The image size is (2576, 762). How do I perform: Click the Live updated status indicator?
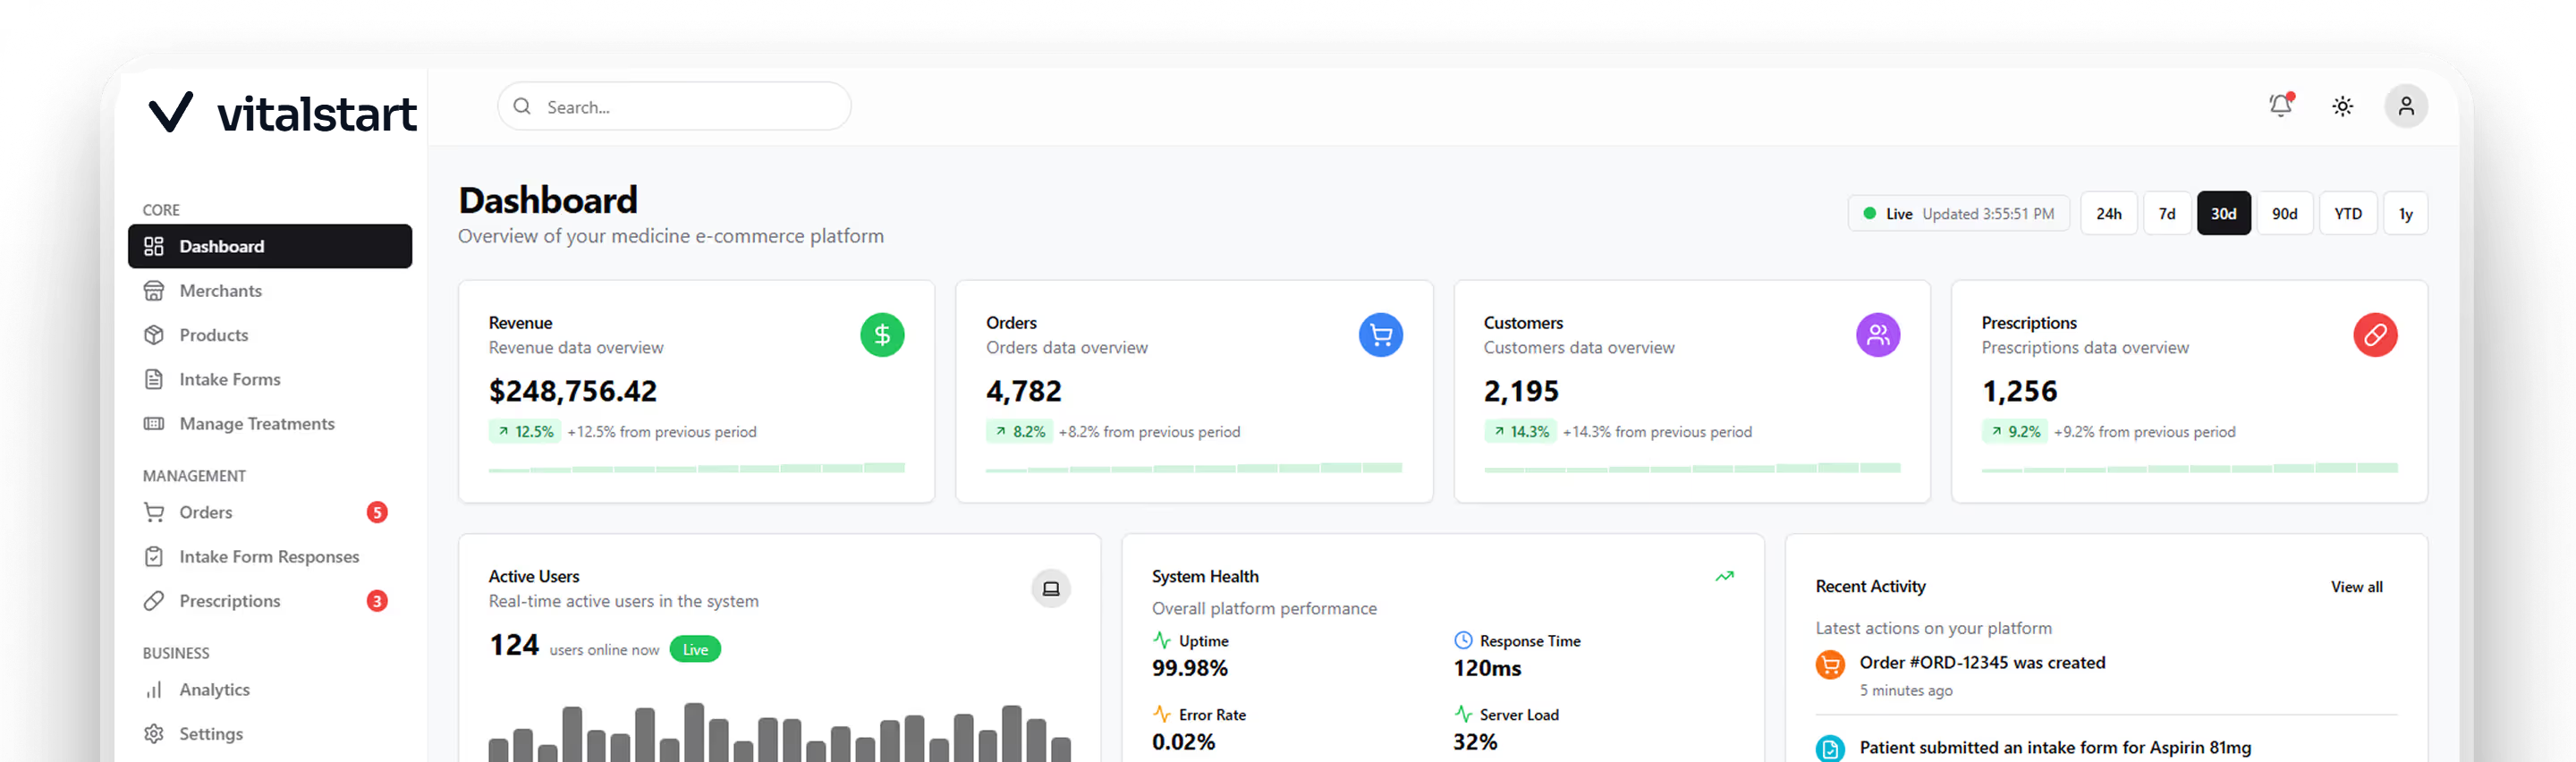1958,214
